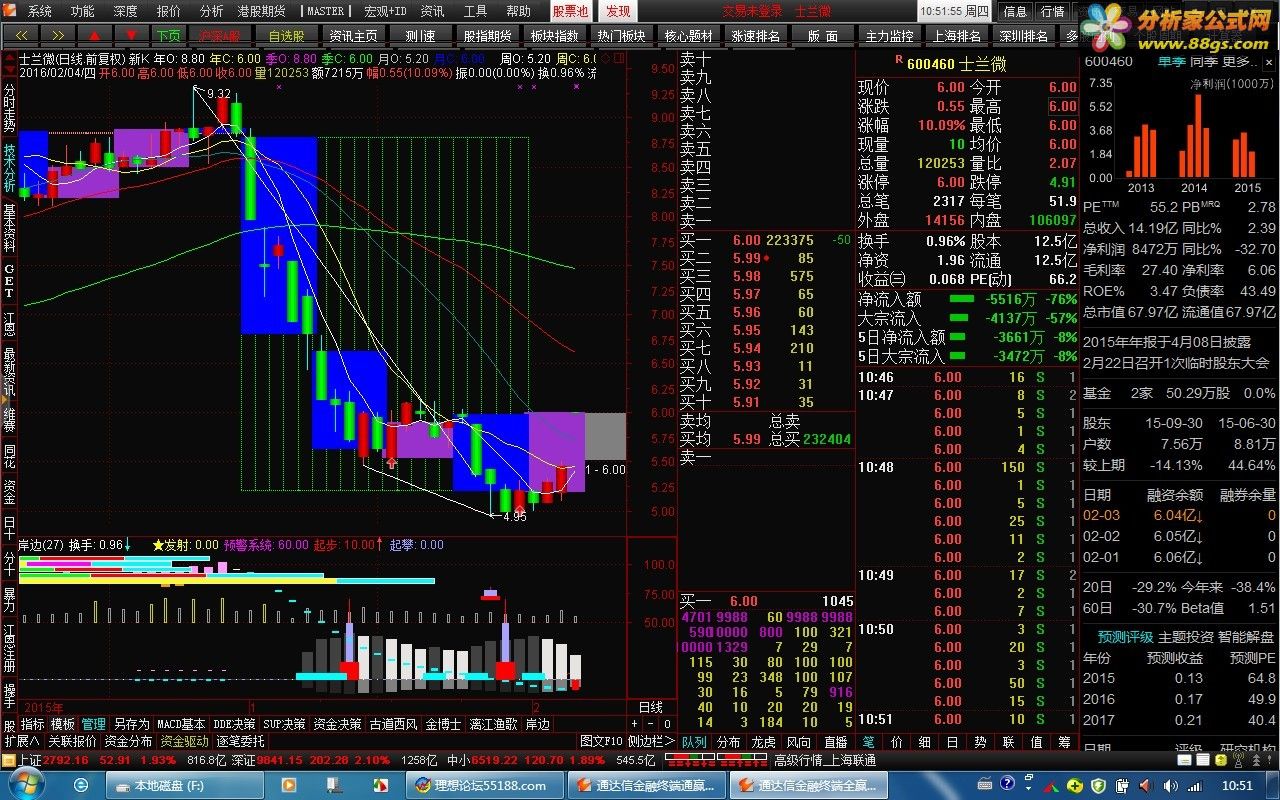Click the 发现 button
1280x800 pixels.
pos(618,11)
